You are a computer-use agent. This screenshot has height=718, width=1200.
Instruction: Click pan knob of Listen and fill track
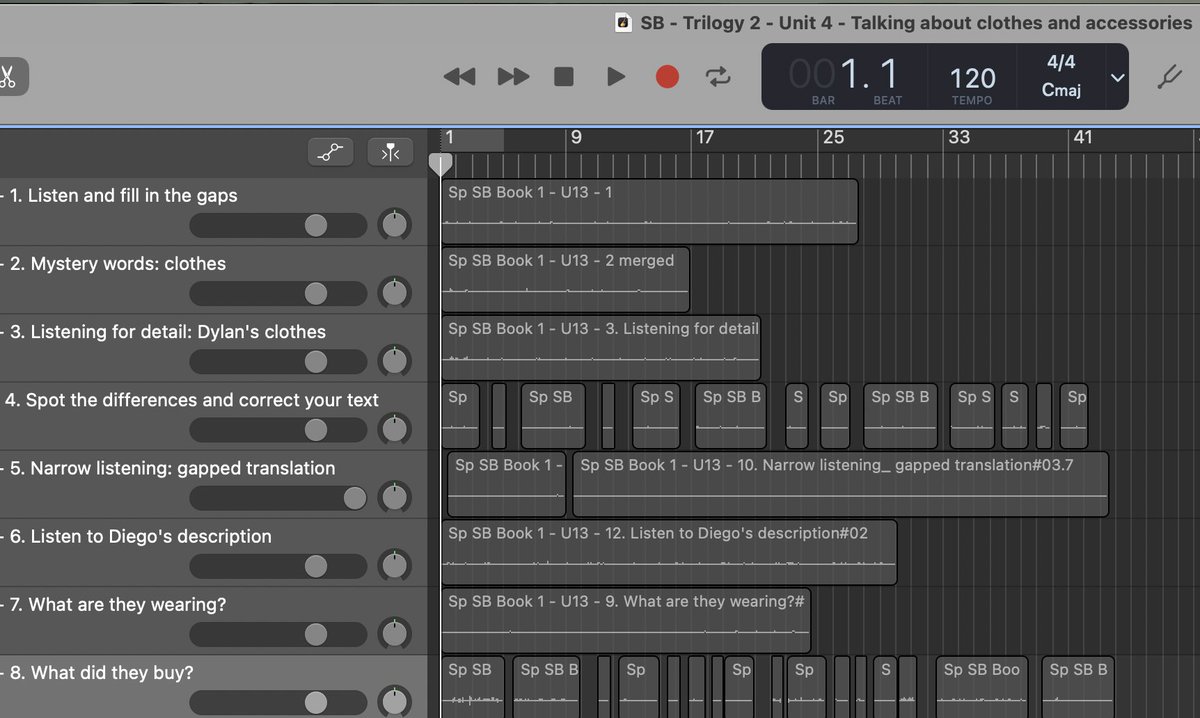[395, 225]
